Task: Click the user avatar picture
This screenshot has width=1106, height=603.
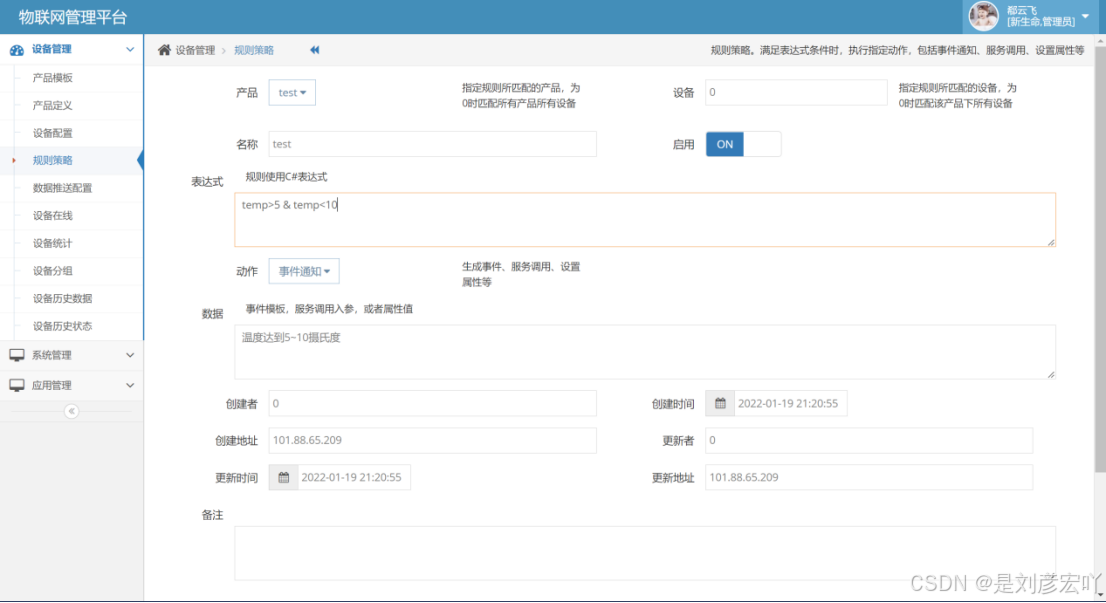Action: (983, 16)
